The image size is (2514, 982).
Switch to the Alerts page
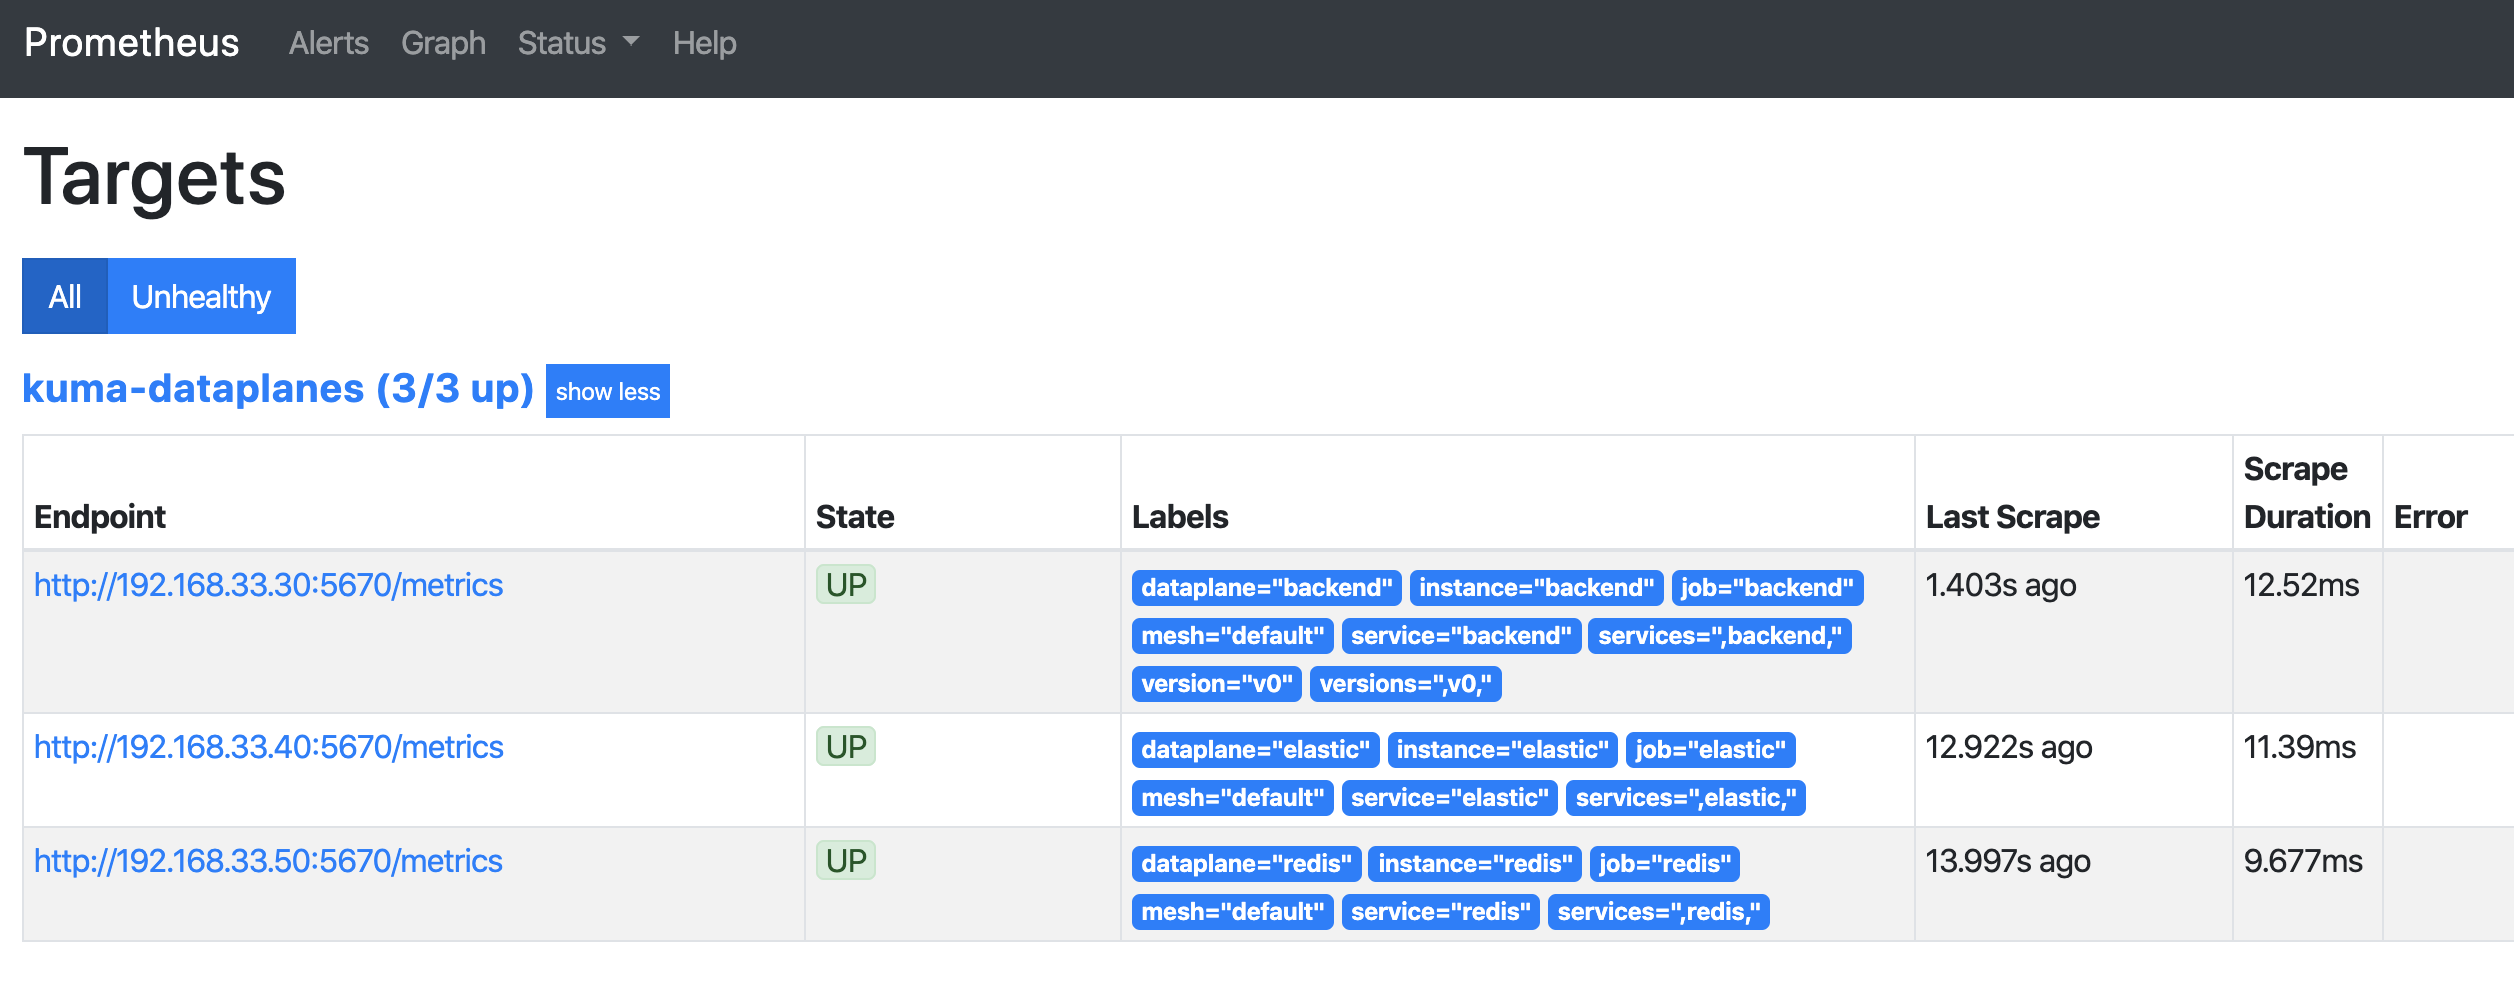tap(328, 43)
